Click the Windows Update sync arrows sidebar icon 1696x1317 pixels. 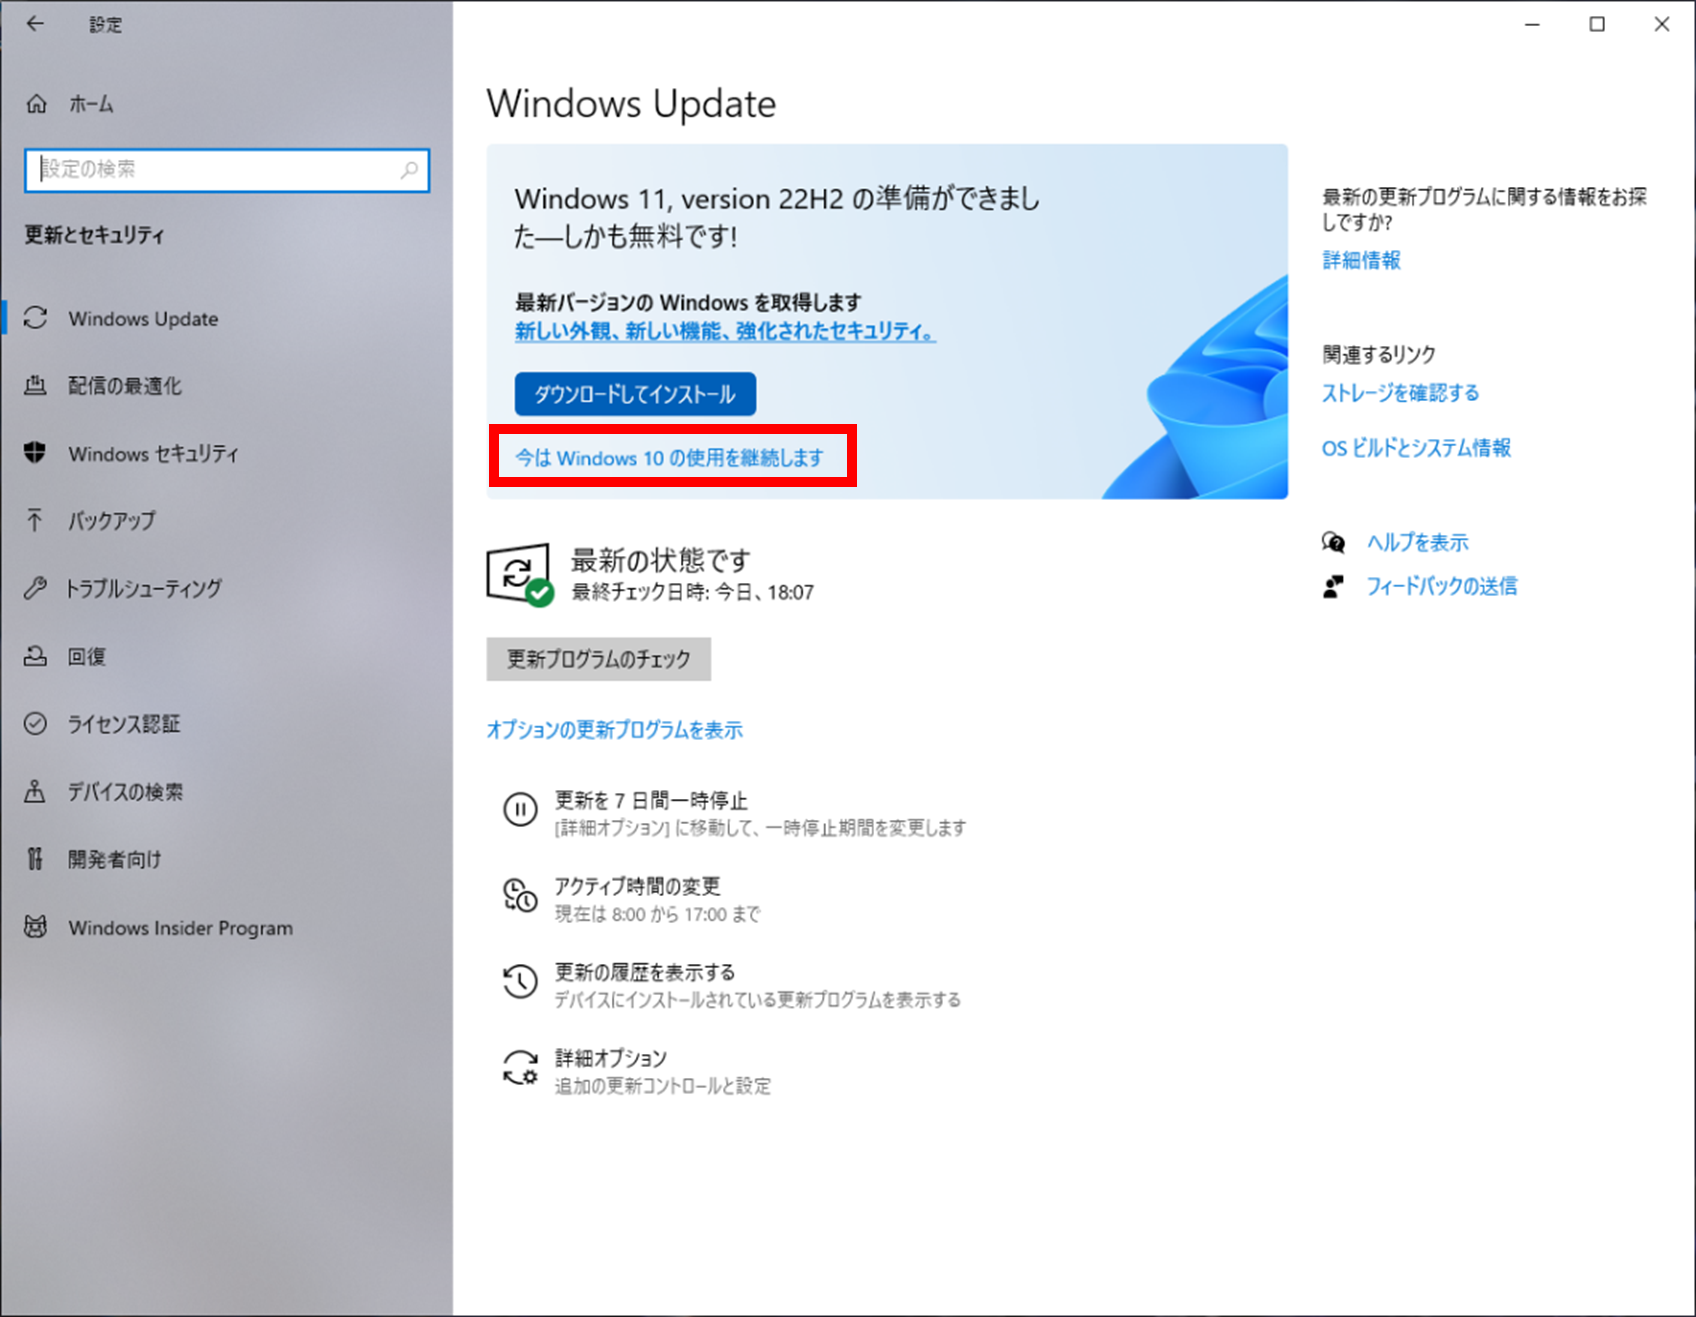(35, 318)
